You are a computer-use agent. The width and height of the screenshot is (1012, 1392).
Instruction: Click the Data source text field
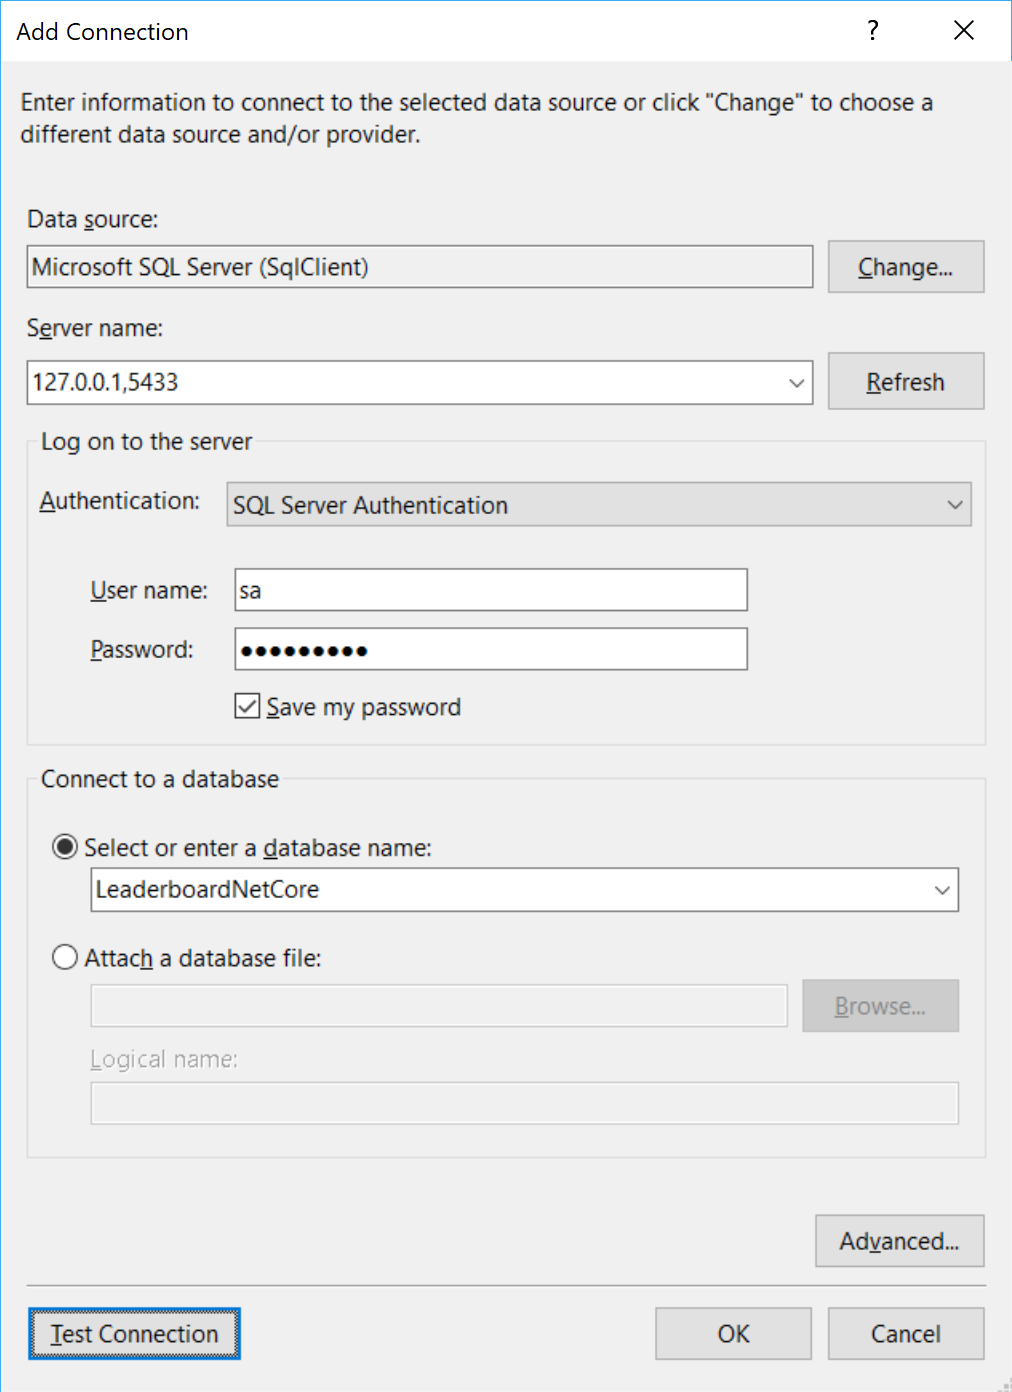click(x=419, y=267)
